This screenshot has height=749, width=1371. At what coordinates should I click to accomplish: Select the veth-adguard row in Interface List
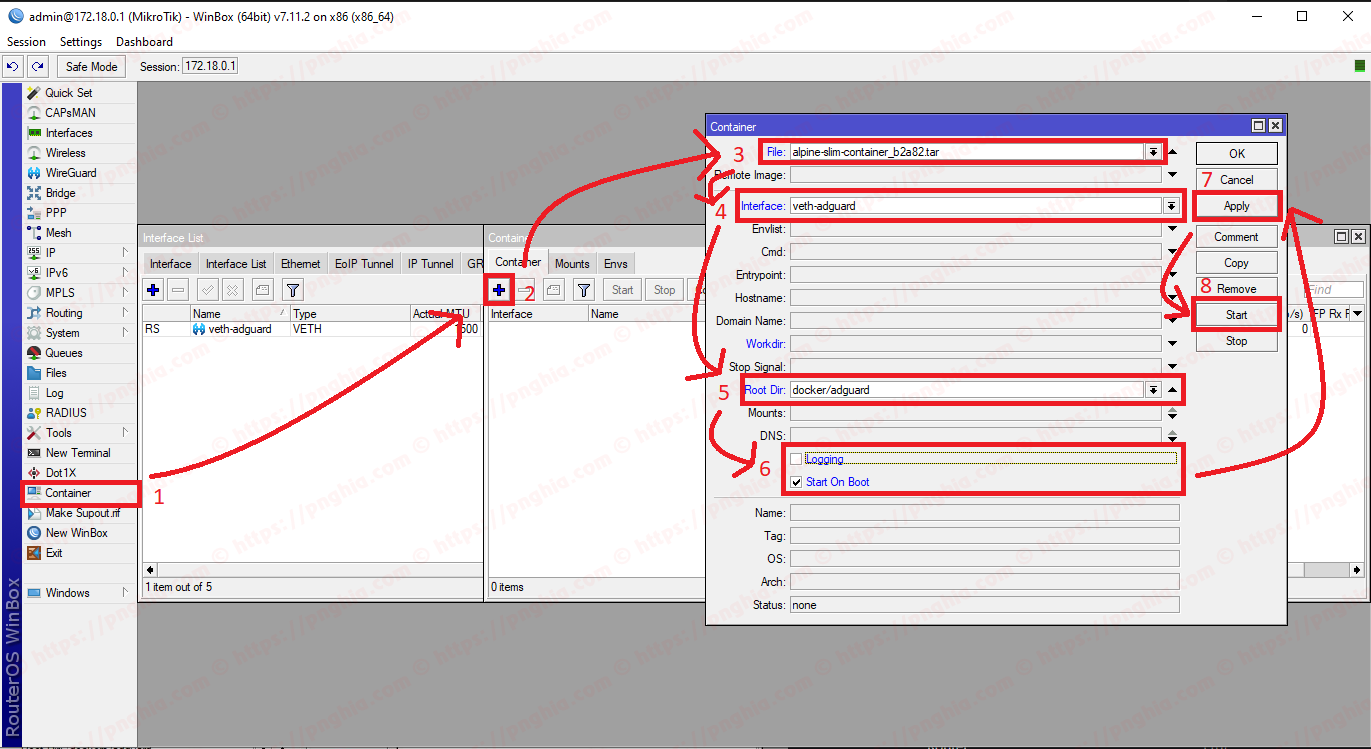(311, 329)
